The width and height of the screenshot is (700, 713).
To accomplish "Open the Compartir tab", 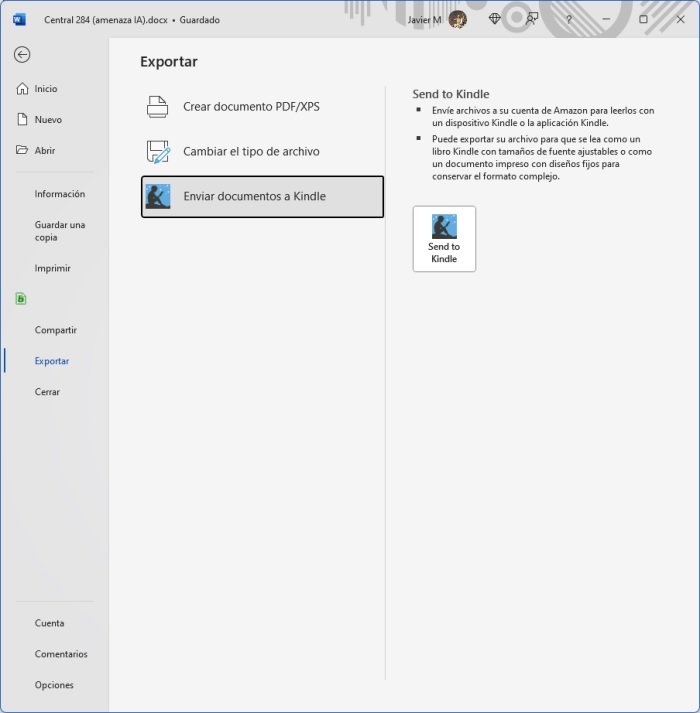I will pyautogui.click(x=55, y=330).
